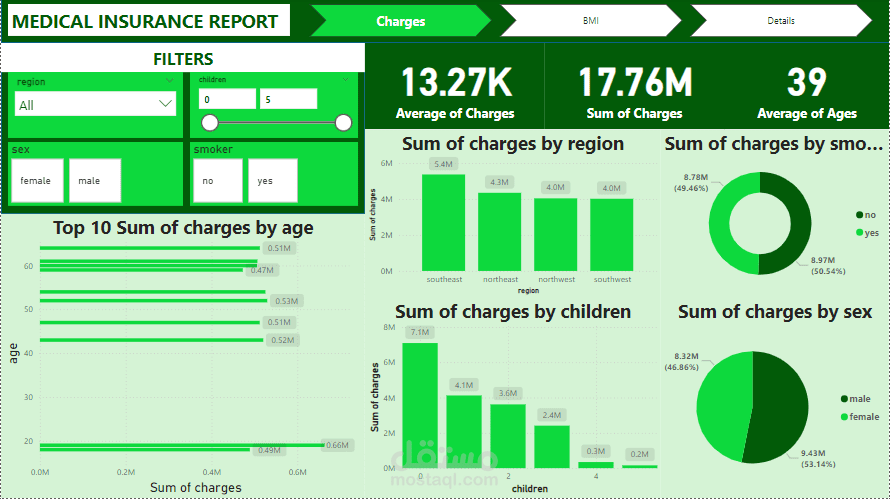
Task: Go to the Details page tab
Action: click(x=781, y=21)
